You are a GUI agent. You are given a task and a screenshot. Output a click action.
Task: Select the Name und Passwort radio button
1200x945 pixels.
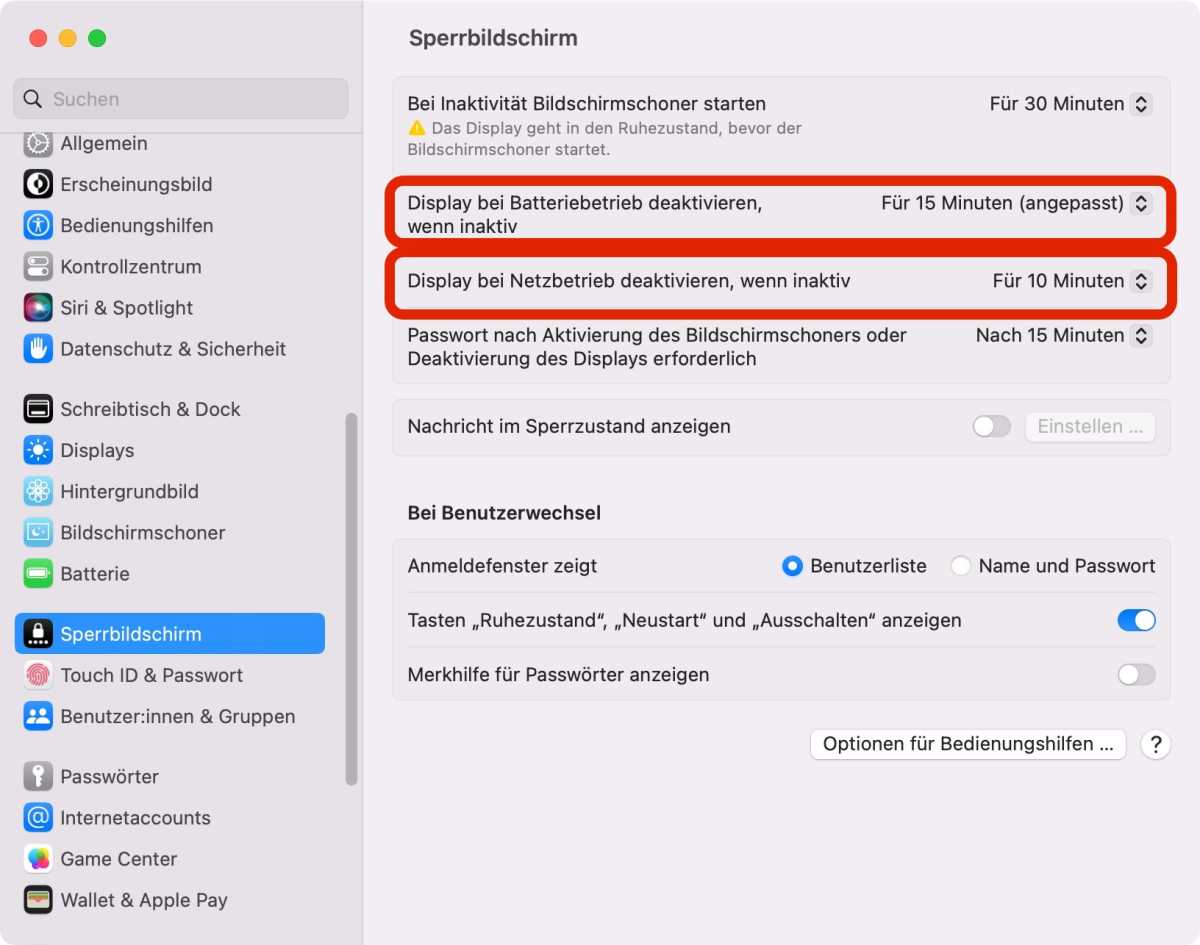[961, 565]
